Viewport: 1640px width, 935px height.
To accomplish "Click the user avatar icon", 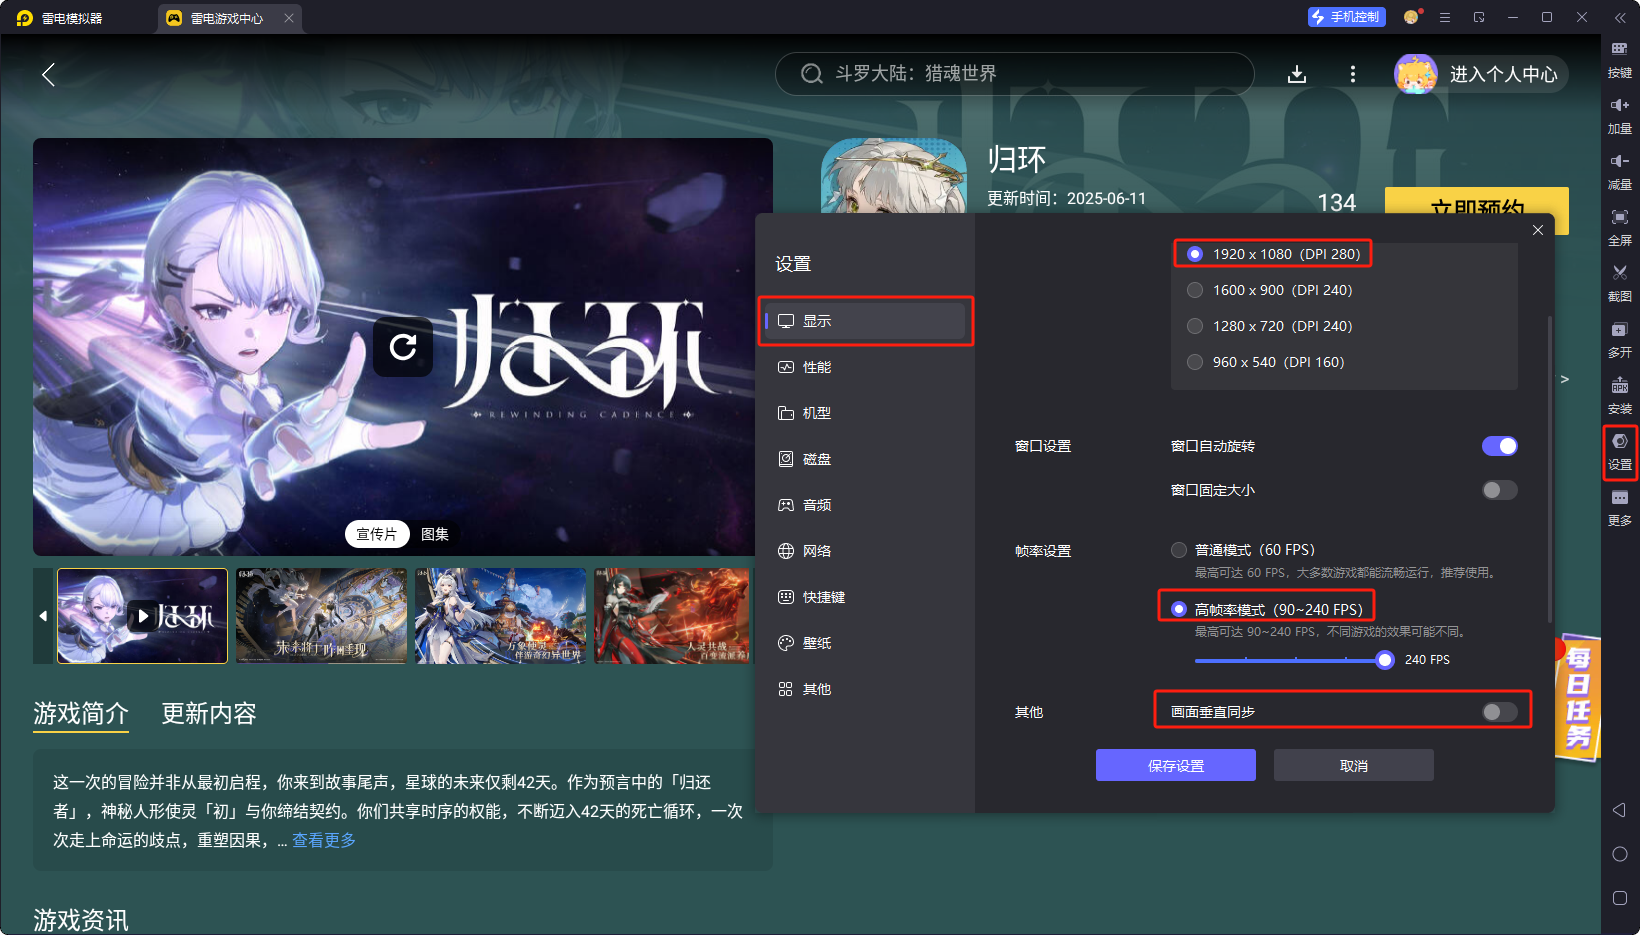I will (1416, 74).
